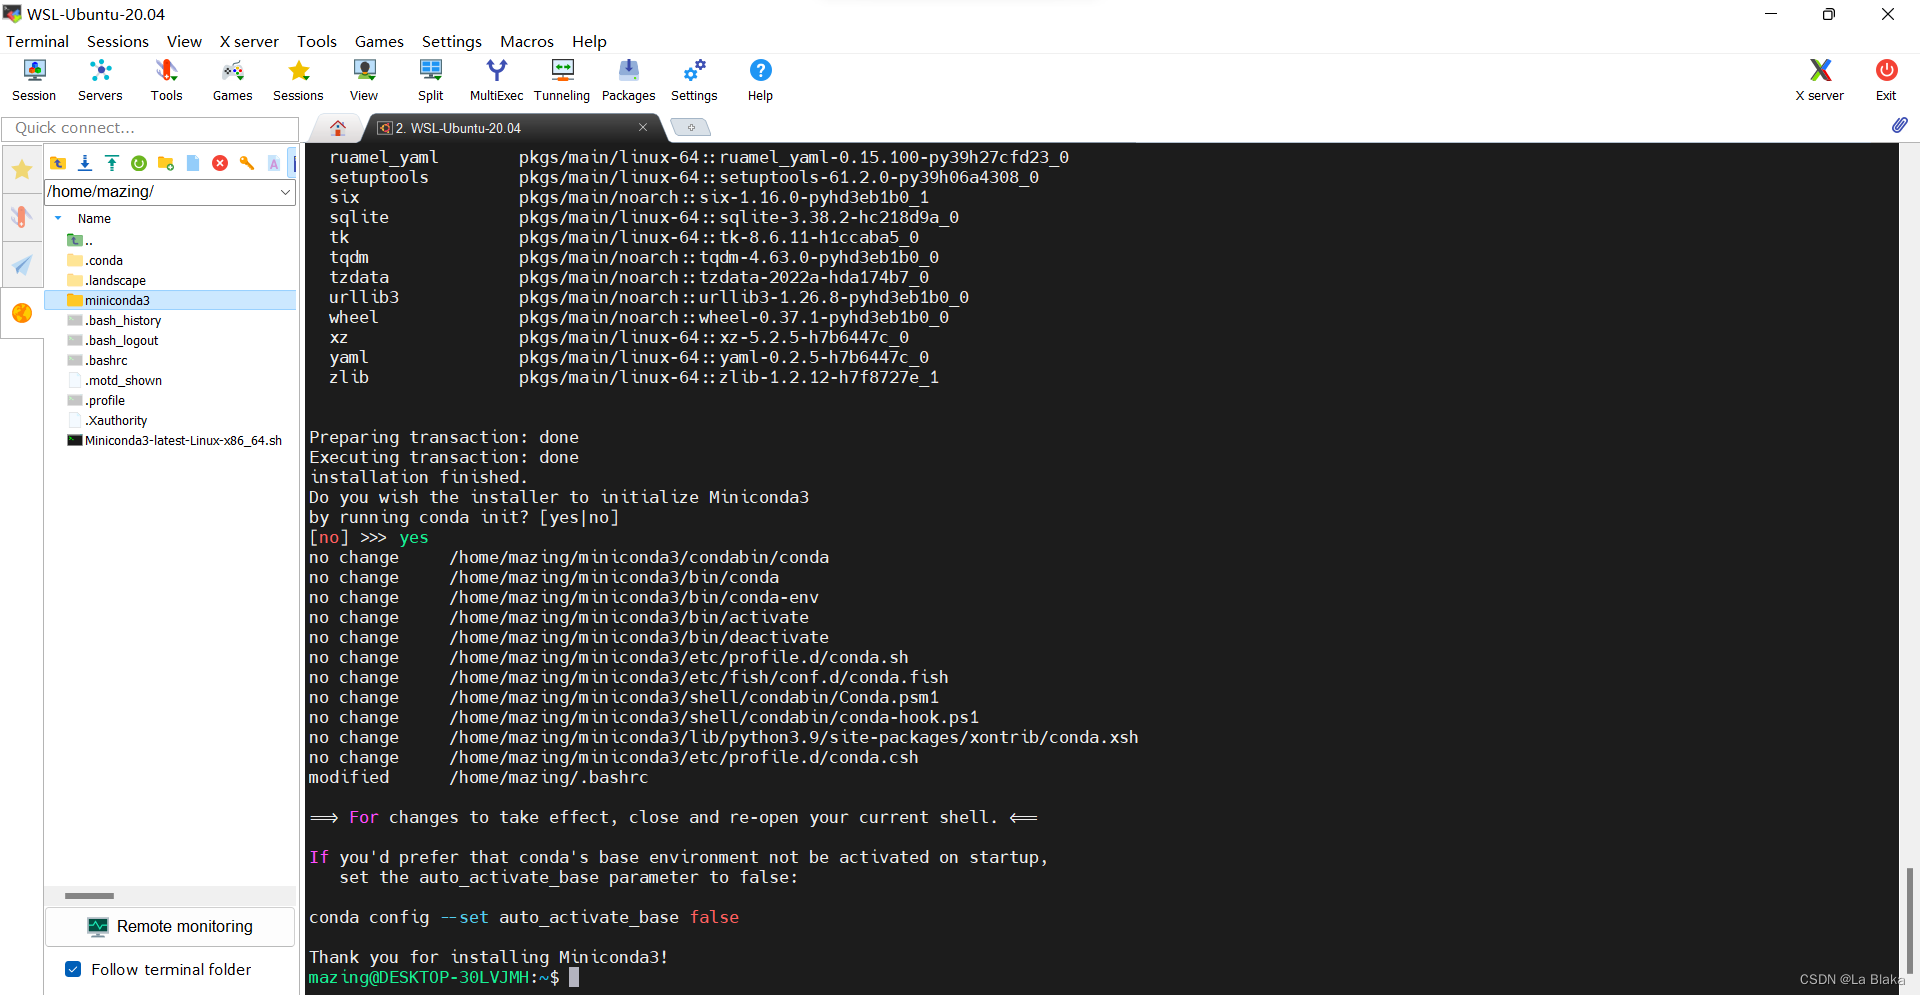Split the terminal view
This screenshot has width=1920, height=995.
point(430,80)
